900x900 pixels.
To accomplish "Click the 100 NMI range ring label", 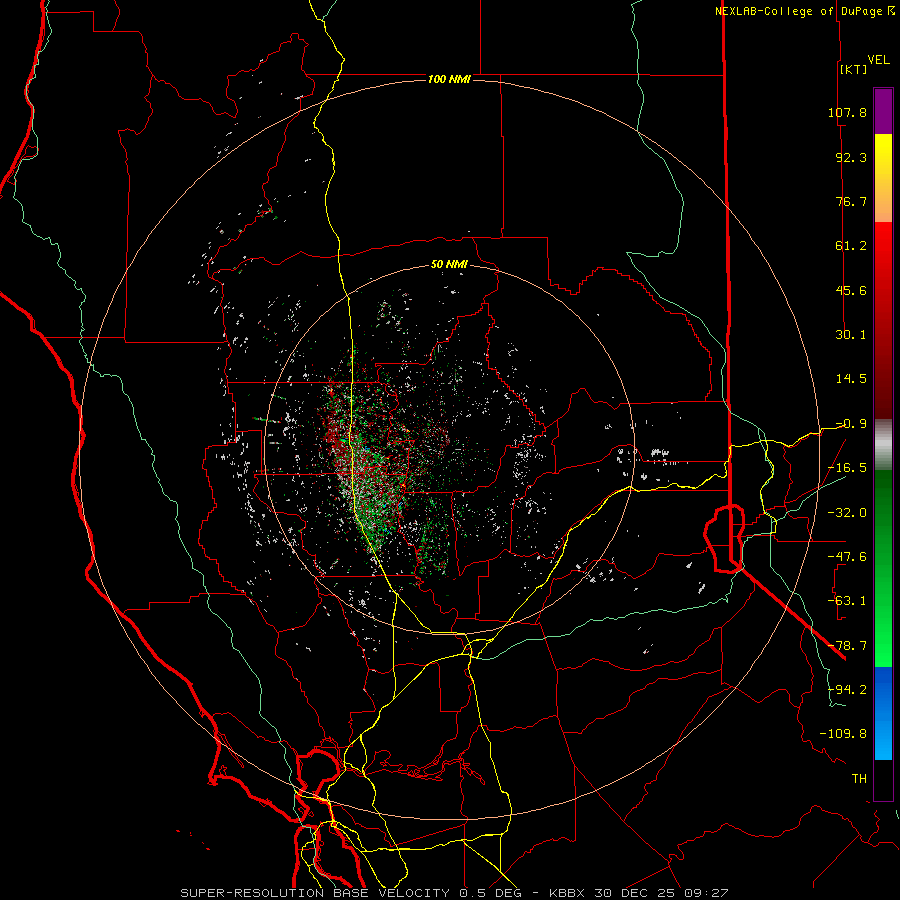I will tap(449, 79).
